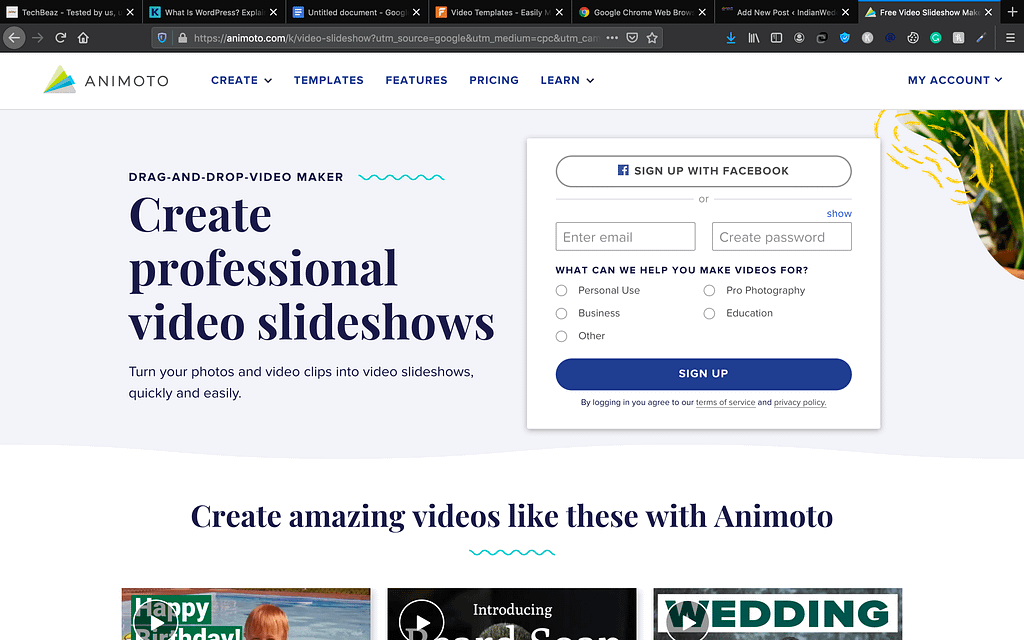Go back to the previous page

click(x=14, y=38)
